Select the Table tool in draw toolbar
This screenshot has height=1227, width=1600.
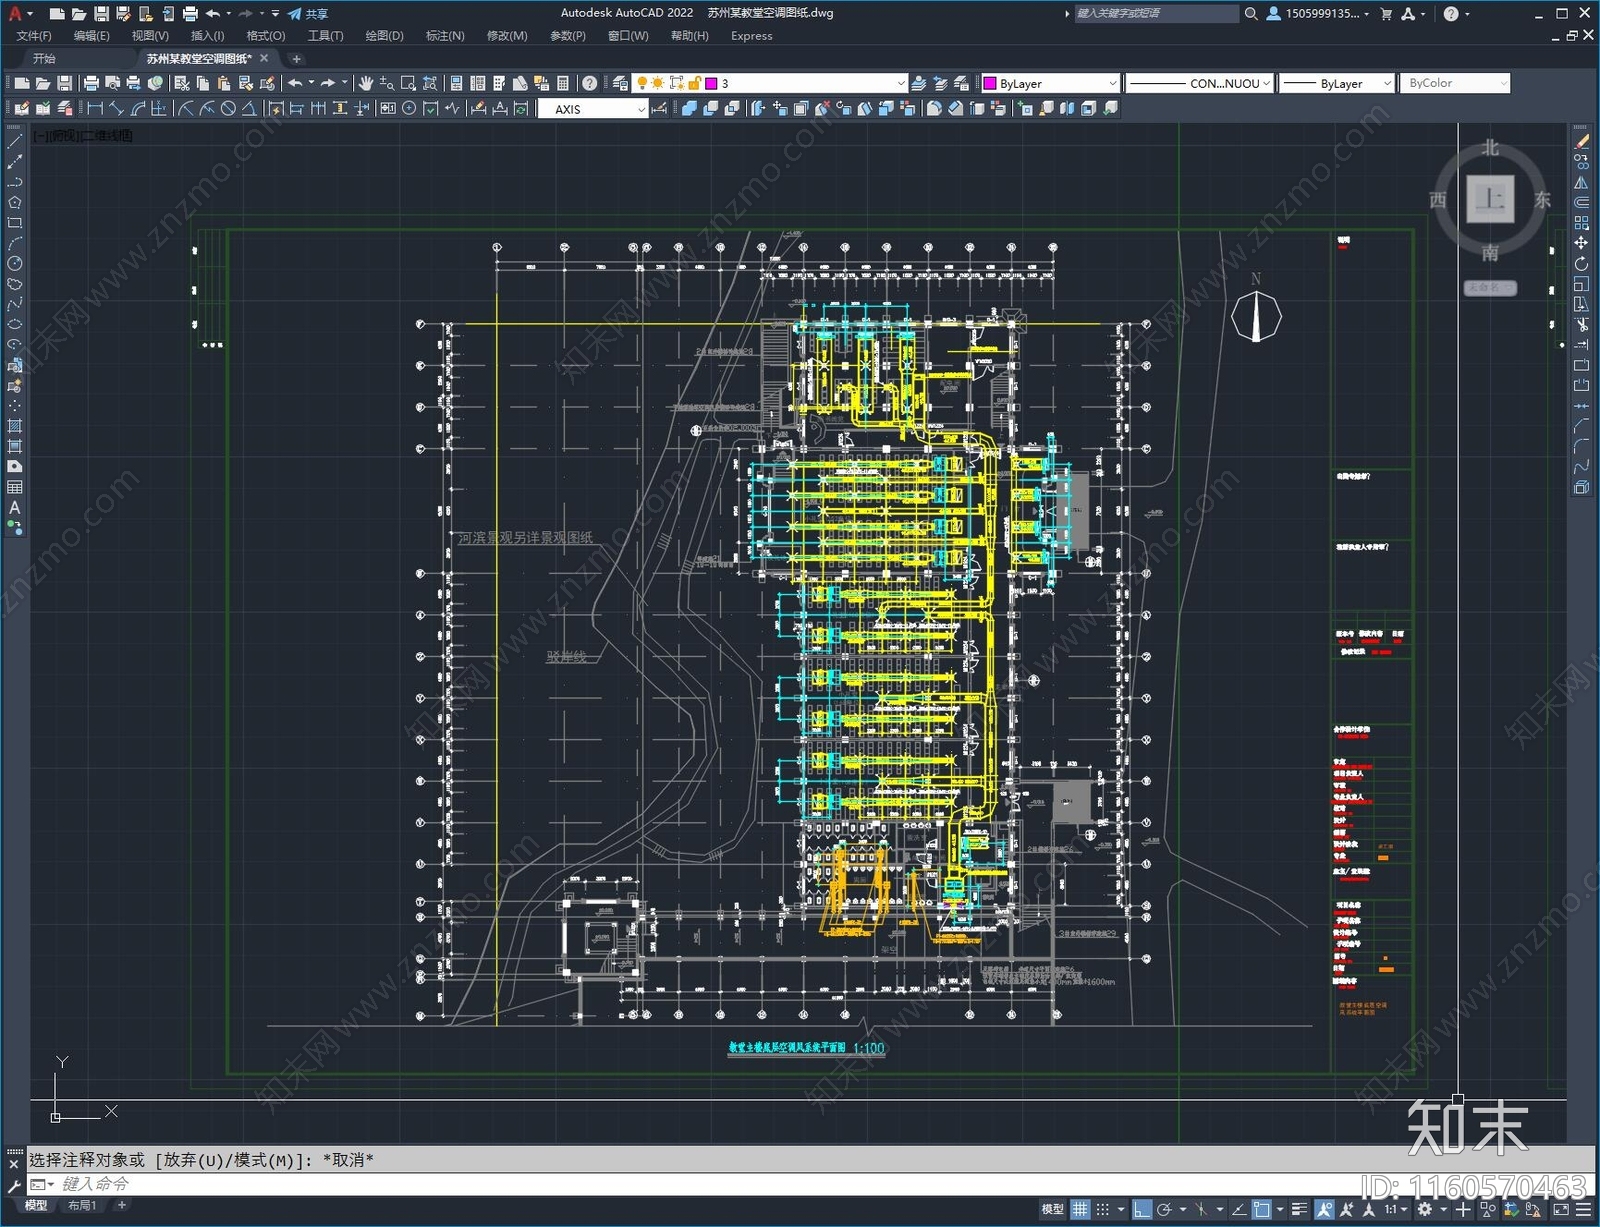tap(15, 488)
